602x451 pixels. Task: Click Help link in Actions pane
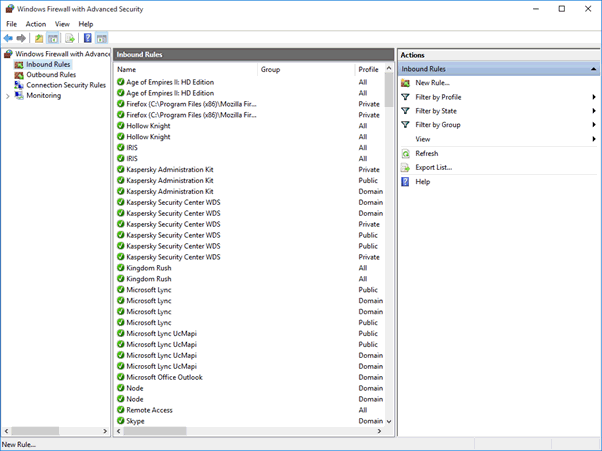click(423, 182)
